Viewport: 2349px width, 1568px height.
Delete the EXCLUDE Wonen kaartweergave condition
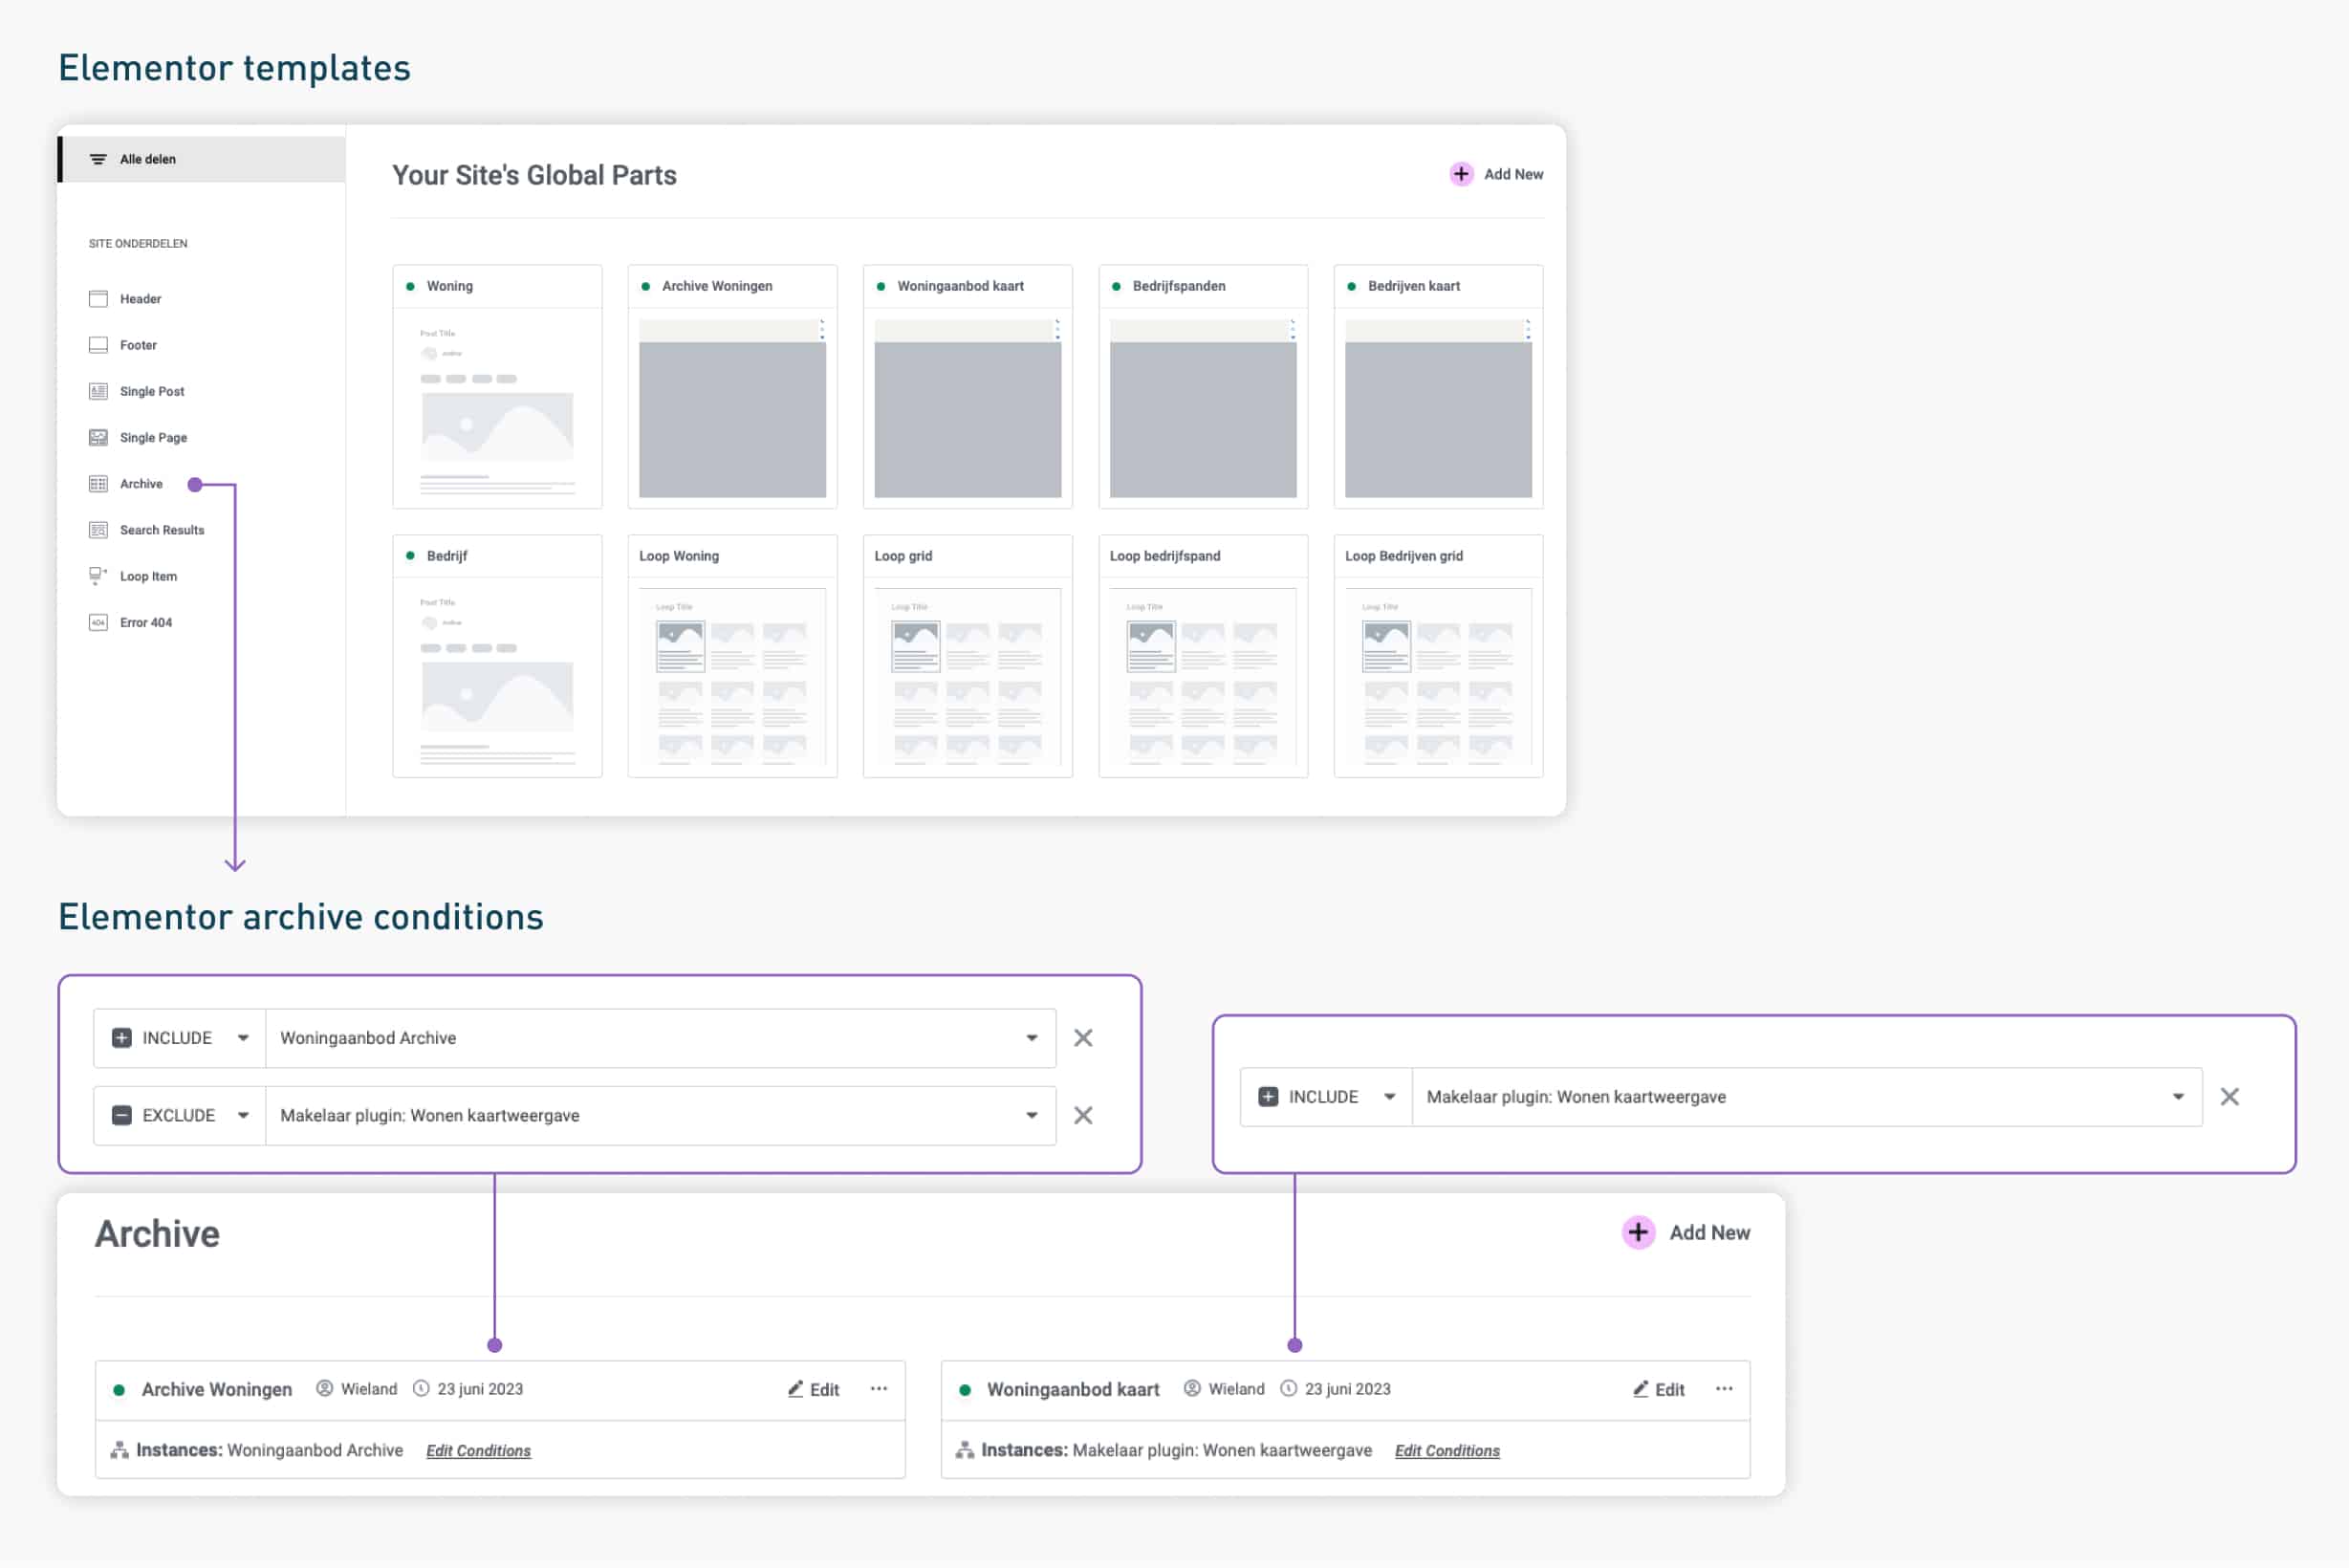tap(1083, 1115)
